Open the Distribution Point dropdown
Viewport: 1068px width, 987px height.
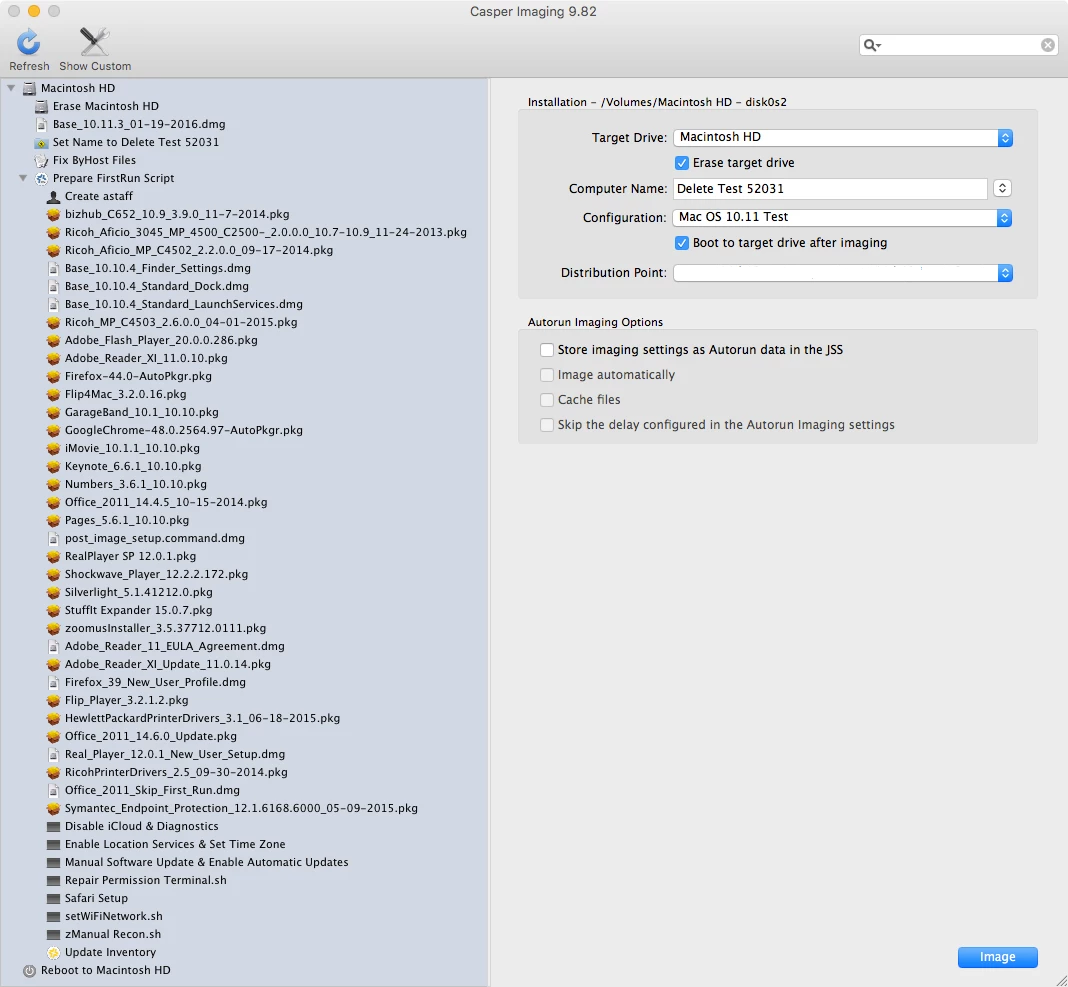pyautogui.click(x=843, y=273)
